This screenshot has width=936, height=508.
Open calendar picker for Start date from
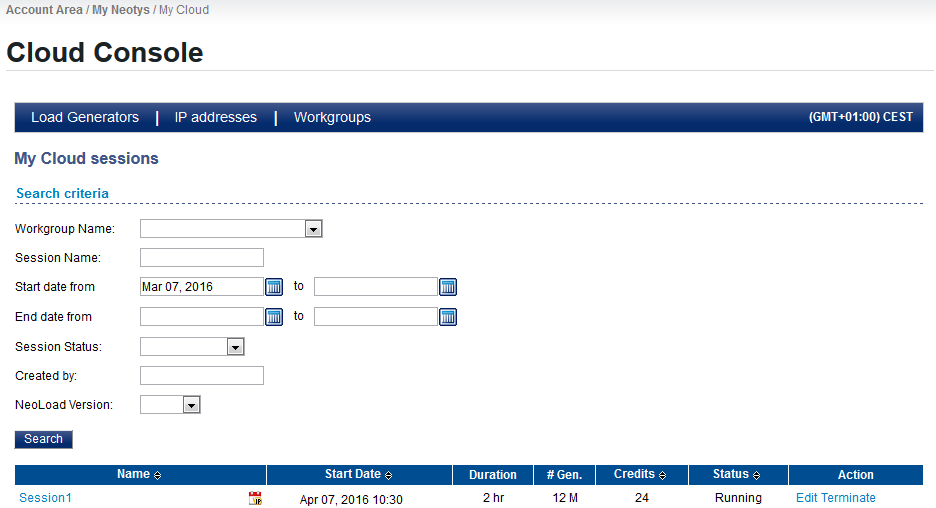click(274, 287)
